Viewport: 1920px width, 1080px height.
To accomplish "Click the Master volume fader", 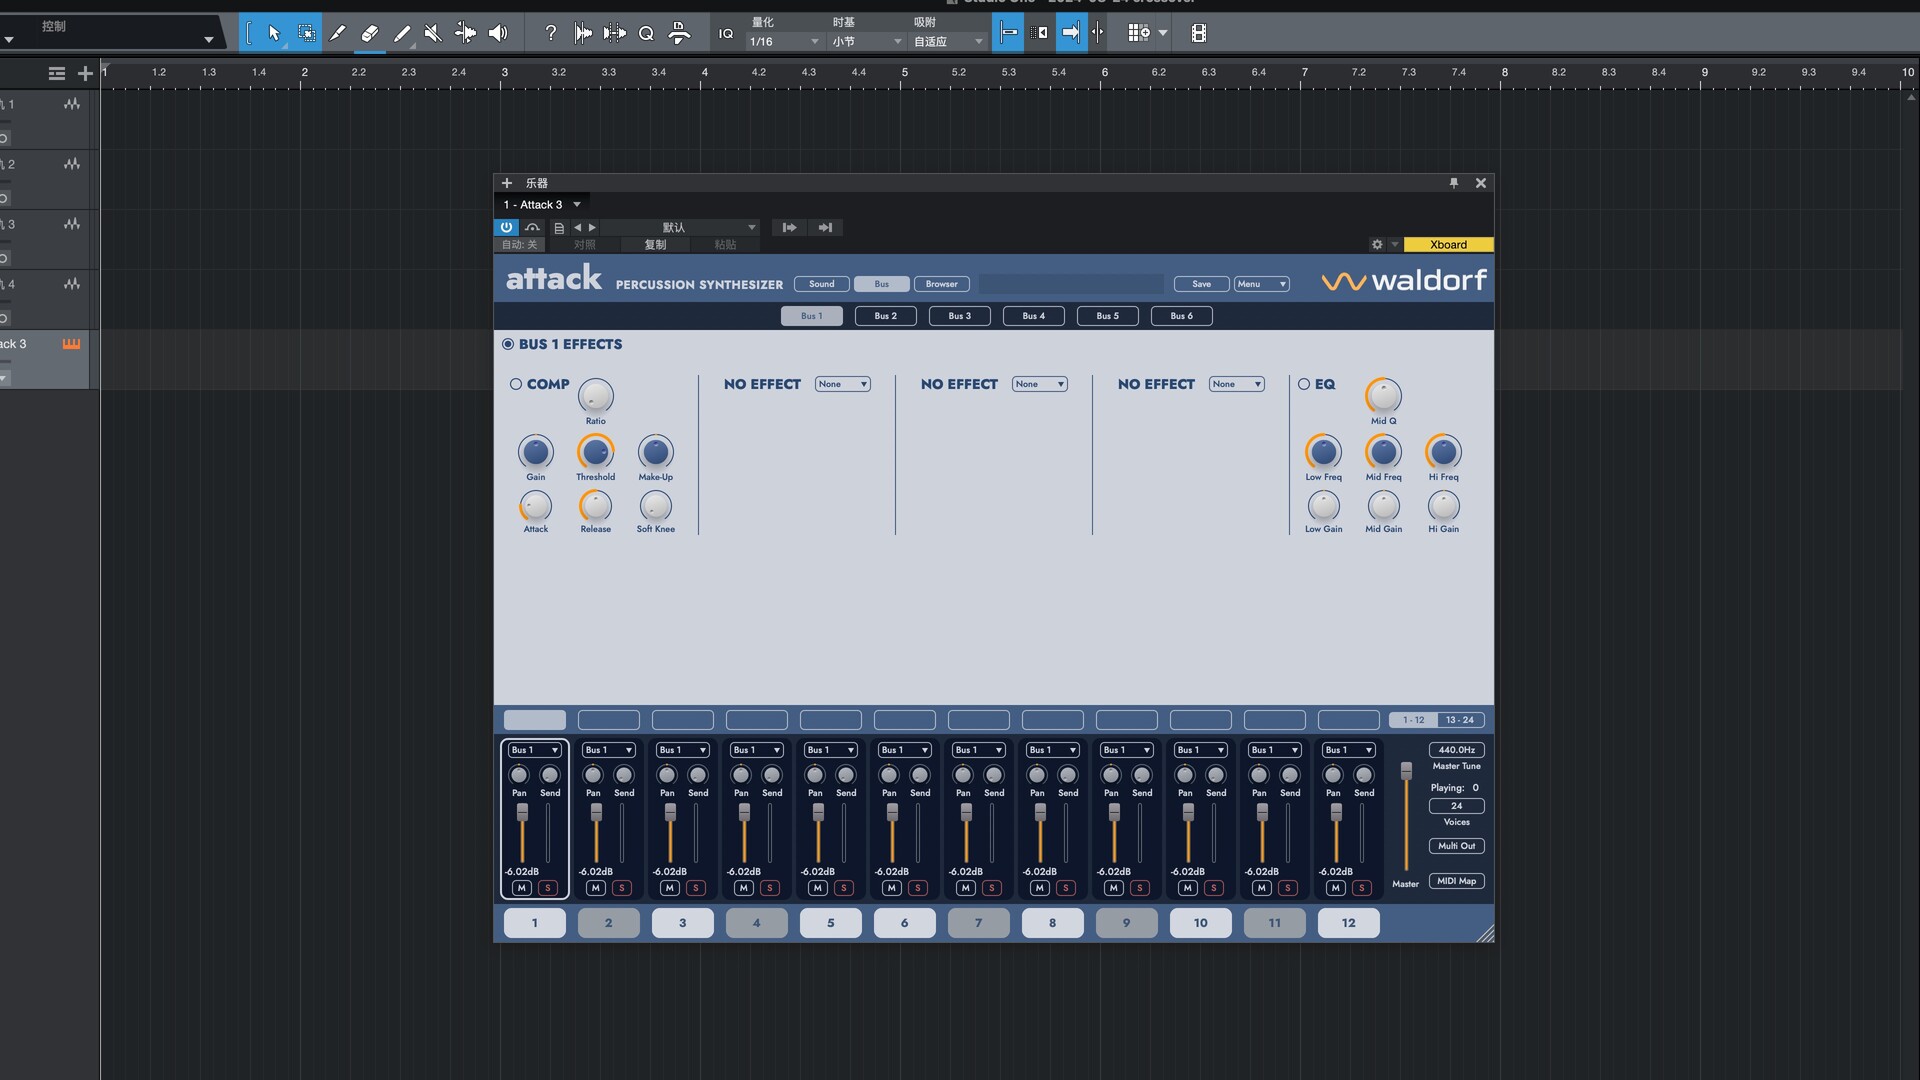I will (1406, 771).
